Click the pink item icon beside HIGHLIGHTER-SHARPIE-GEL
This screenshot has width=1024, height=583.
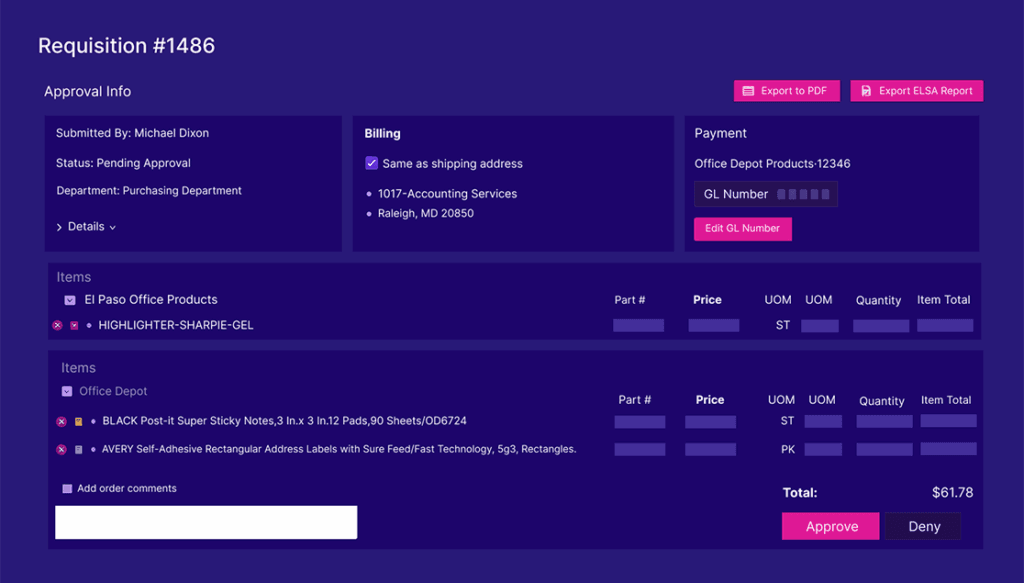coord(74,326)
